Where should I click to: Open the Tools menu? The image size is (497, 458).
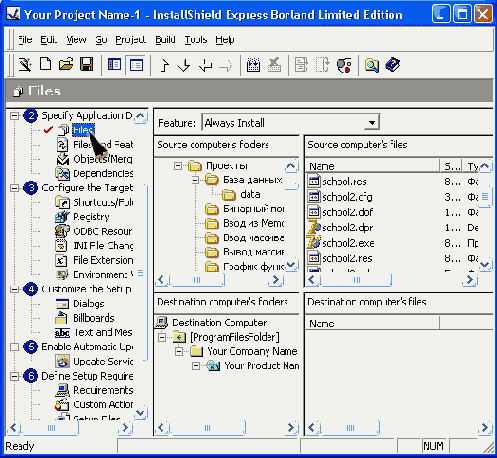pyautogui.click(x=196, y=40)
